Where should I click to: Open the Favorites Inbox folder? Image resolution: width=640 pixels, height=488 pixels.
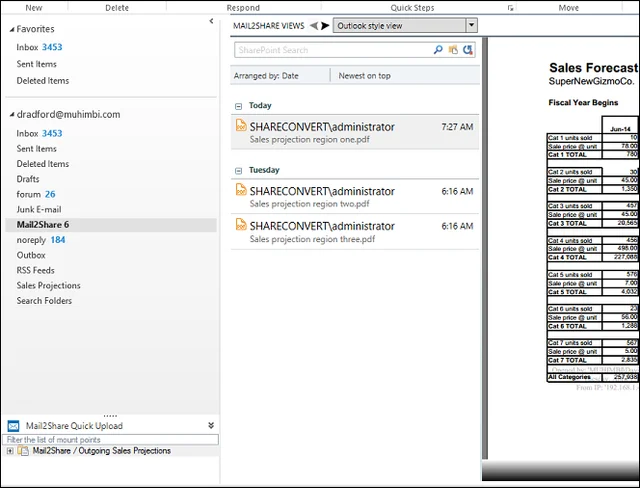[39, 47]
